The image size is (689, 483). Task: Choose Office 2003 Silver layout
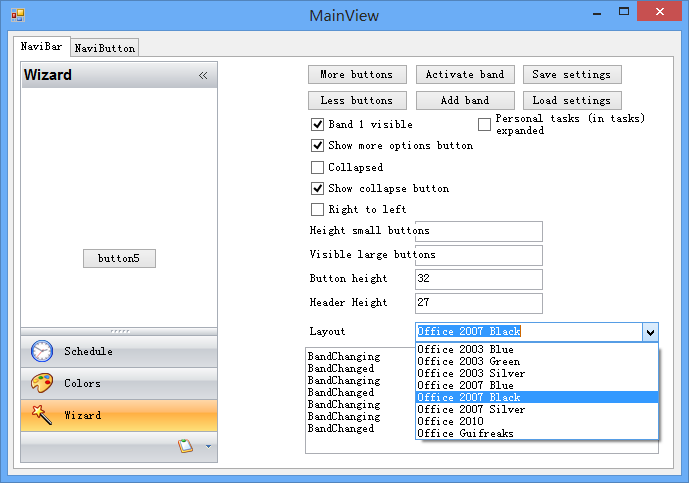(537, 373)
